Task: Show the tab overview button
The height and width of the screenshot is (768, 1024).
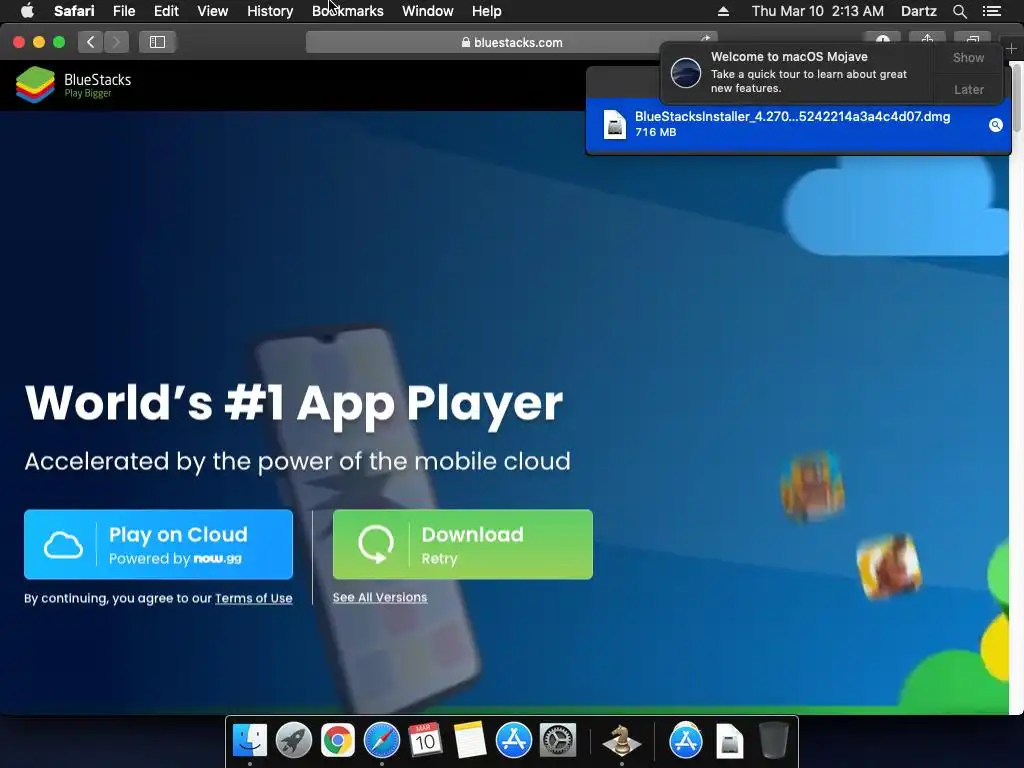Action: tap(972, 39)
